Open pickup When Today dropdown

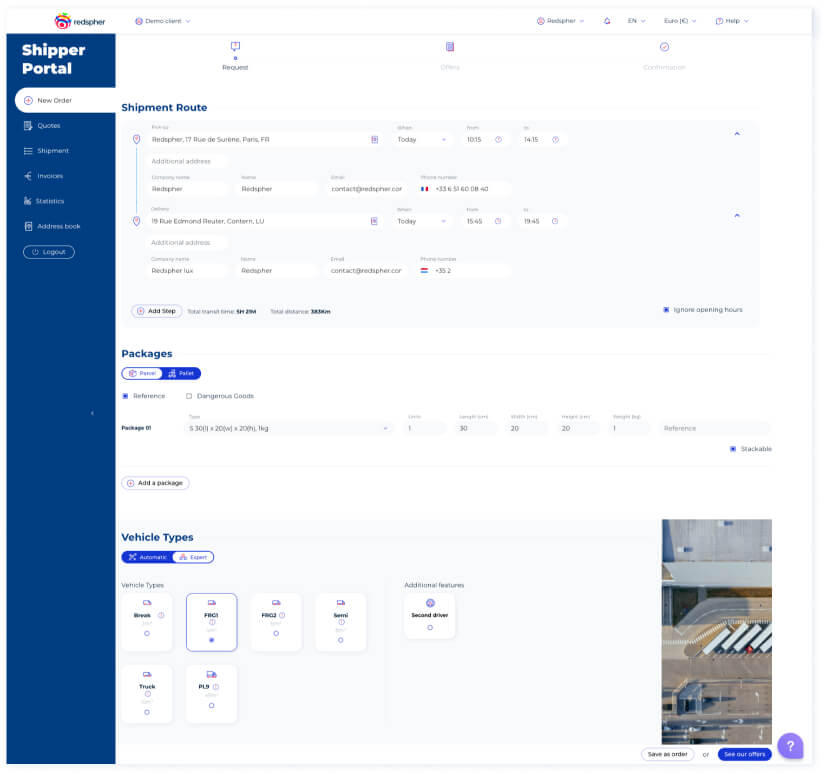tap(422, 140)
